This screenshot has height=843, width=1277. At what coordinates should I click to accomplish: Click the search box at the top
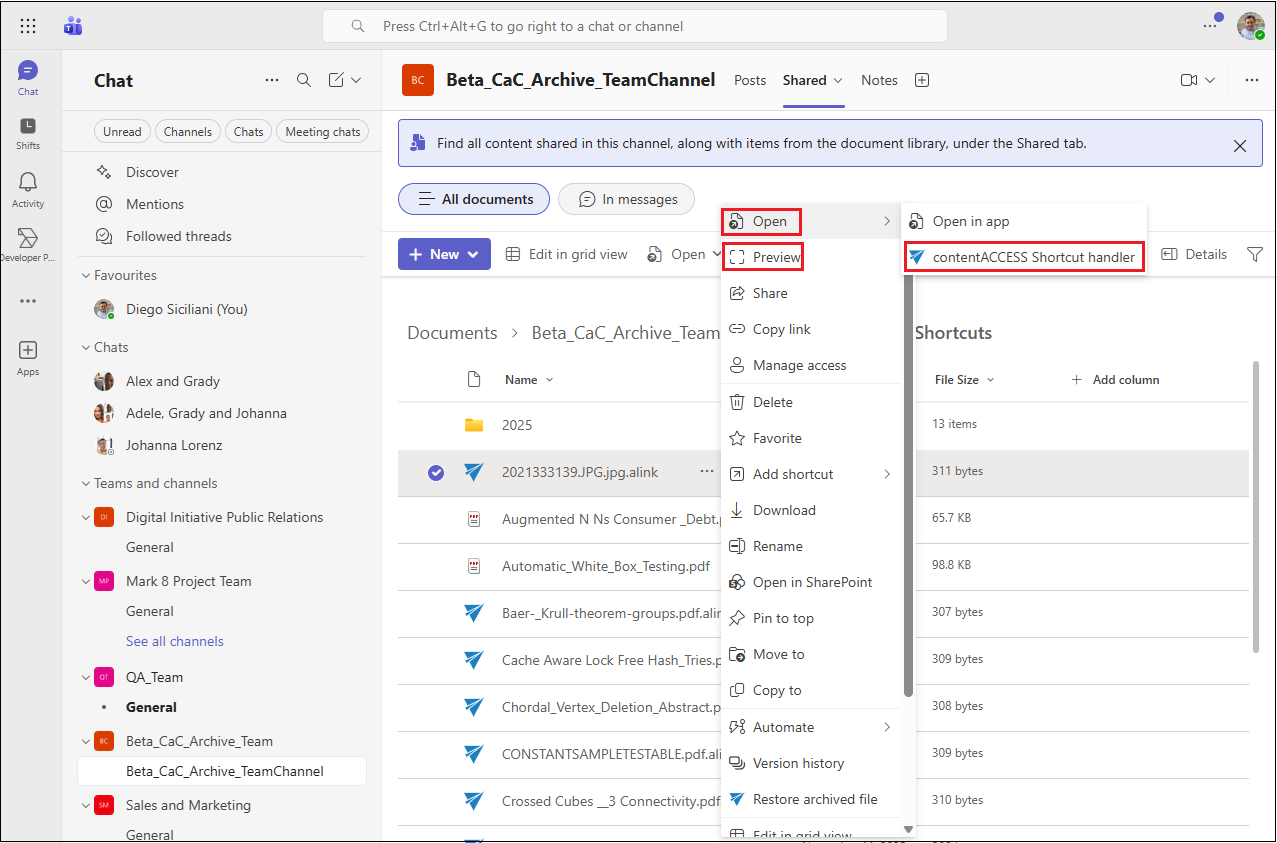tap(634, 26)
